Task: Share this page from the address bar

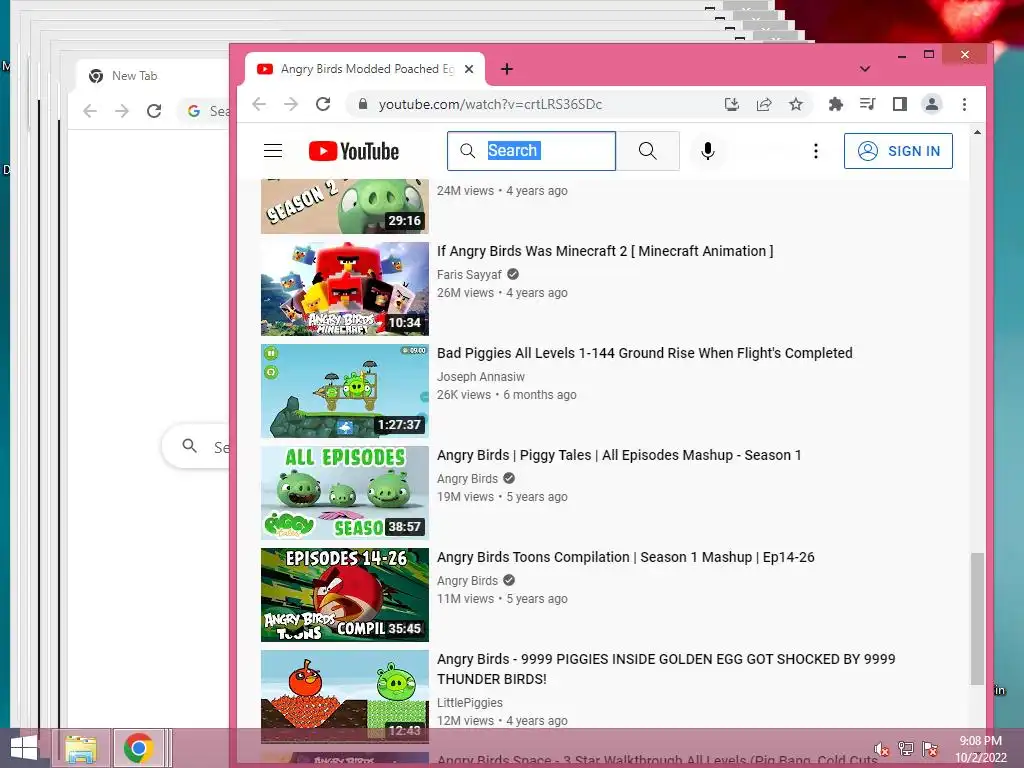Action: 763,104
